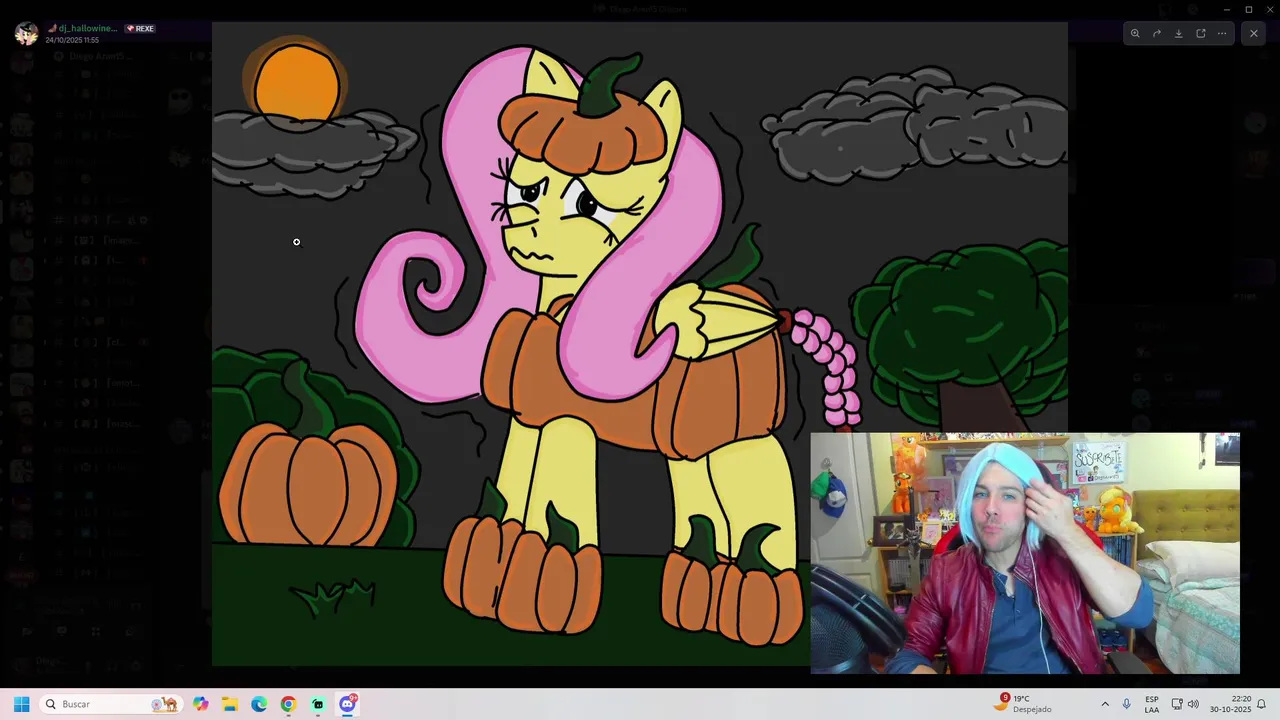The width and height of the screenshot is (1280, 720).
Task: Open Google Chrome from the taskbar
Action: tap(288, 704)
